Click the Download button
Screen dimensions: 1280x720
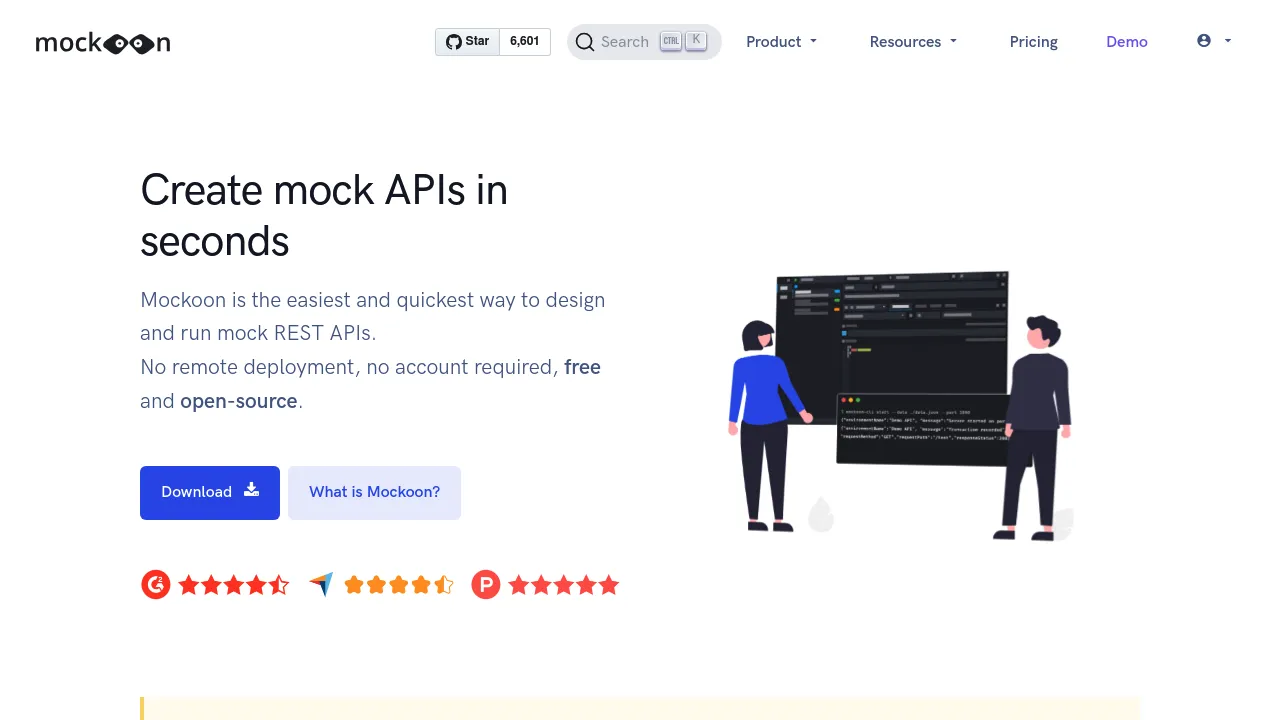(x=210, y=492)
